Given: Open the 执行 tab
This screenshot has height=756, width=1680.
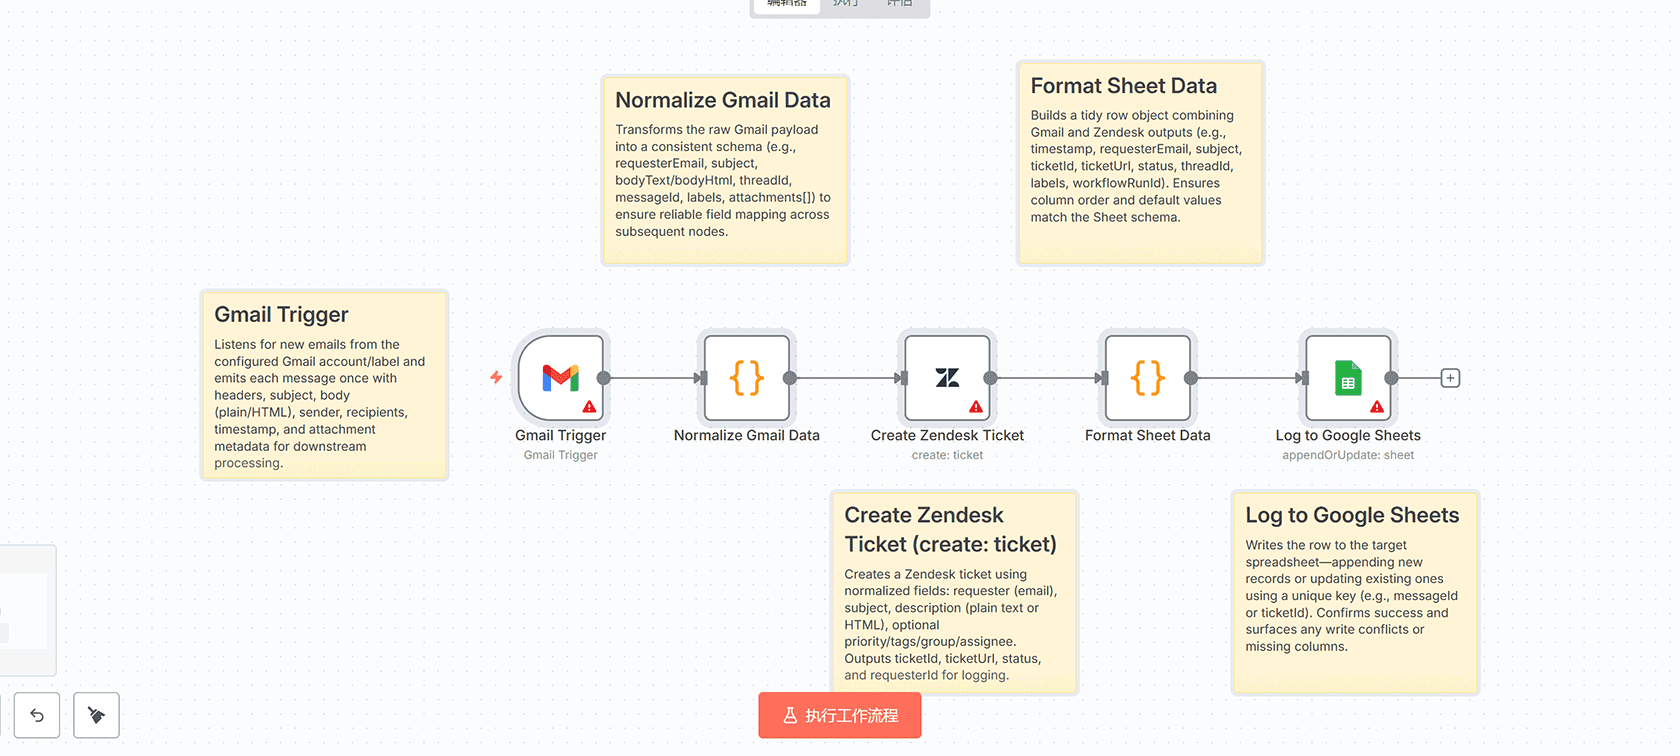Looking at the screenshot, I should click(846, 4).
